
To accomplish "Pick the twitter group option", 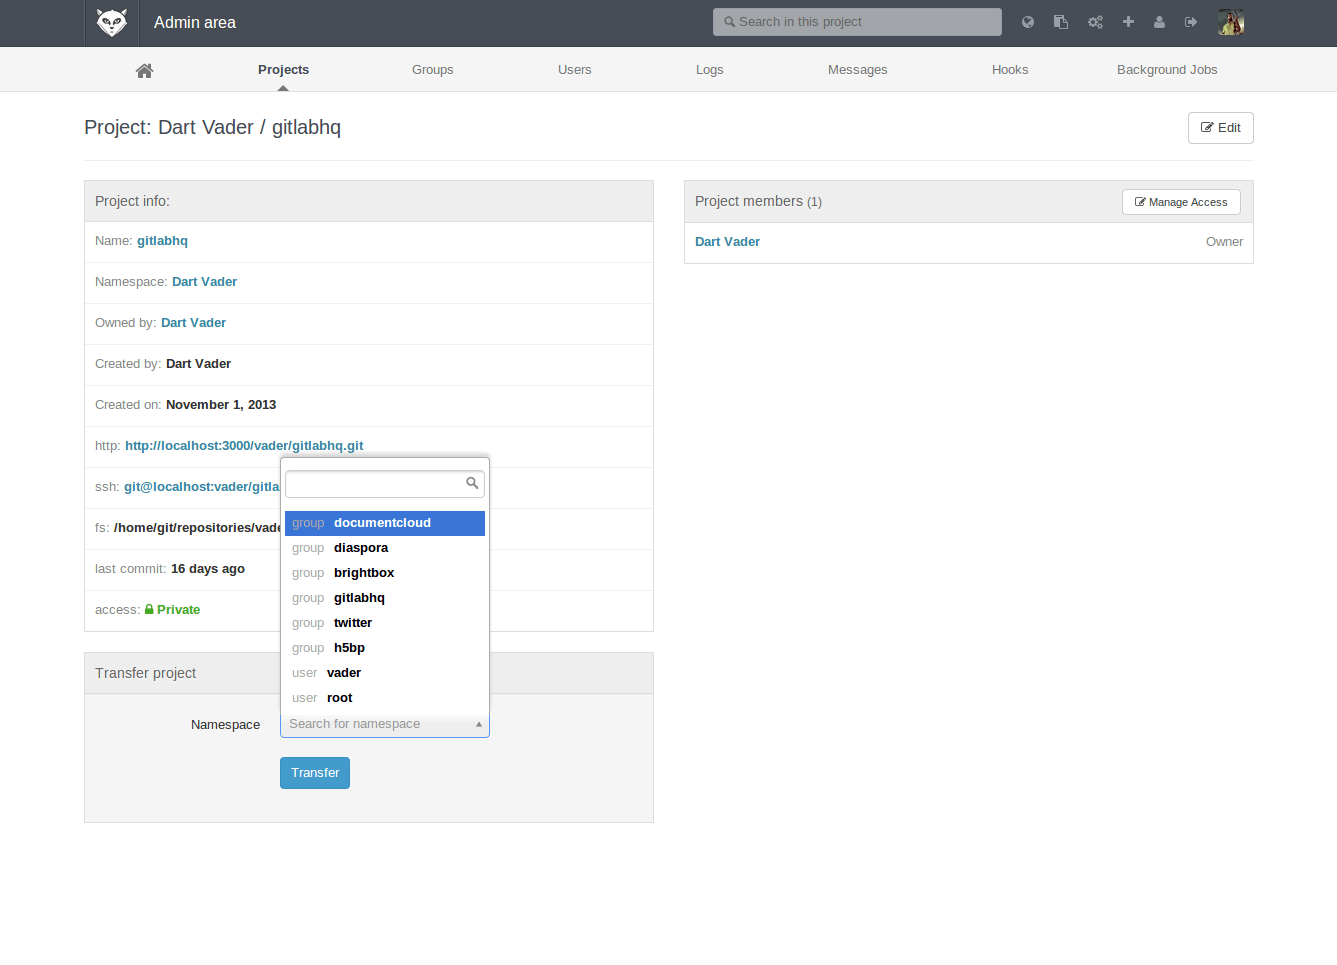I will click(x=353, y=623).
